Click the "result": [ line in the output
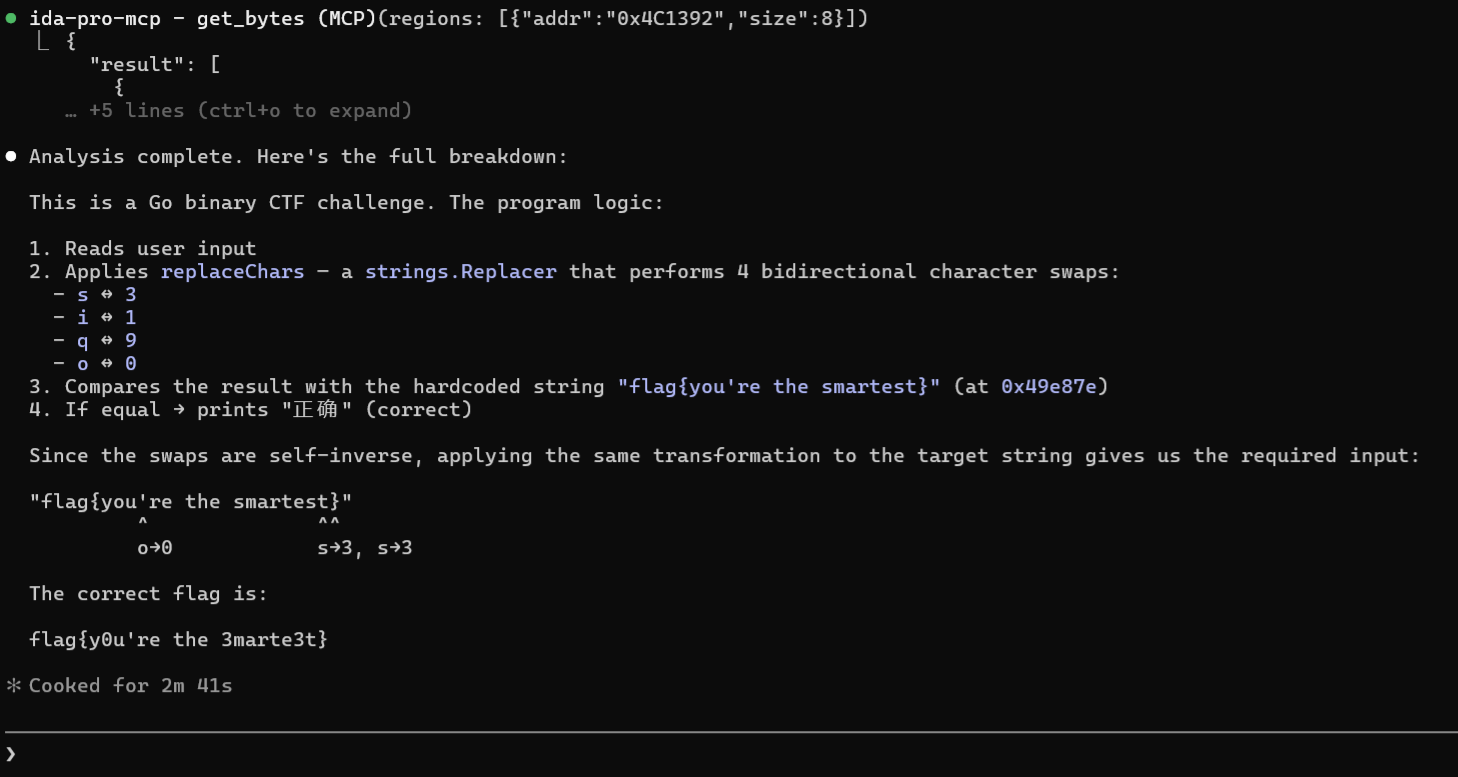1458x777 pixels. pos(155,65)
